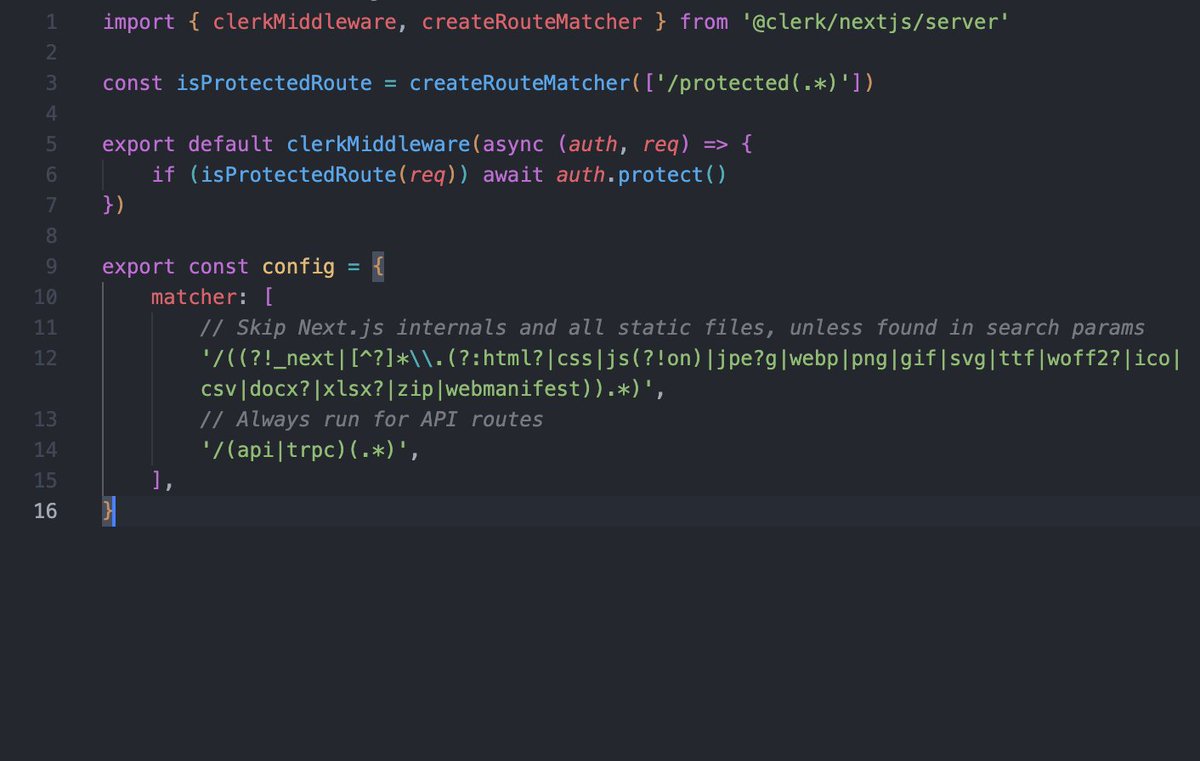Click the 'auth' parameter in the arrow function
This screenshot has width=1200, height=761.
point(593,144)
